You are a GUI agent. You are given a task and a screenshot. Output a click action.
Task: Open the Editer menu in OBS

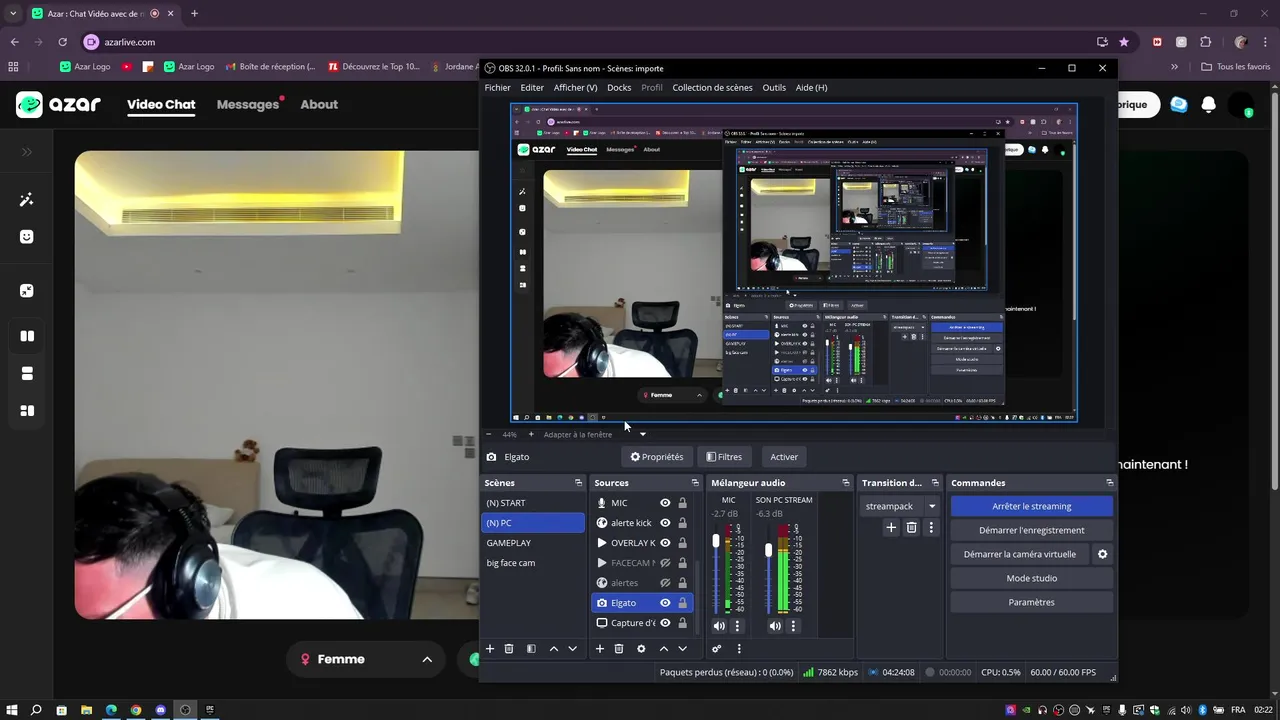pos(532,87)
